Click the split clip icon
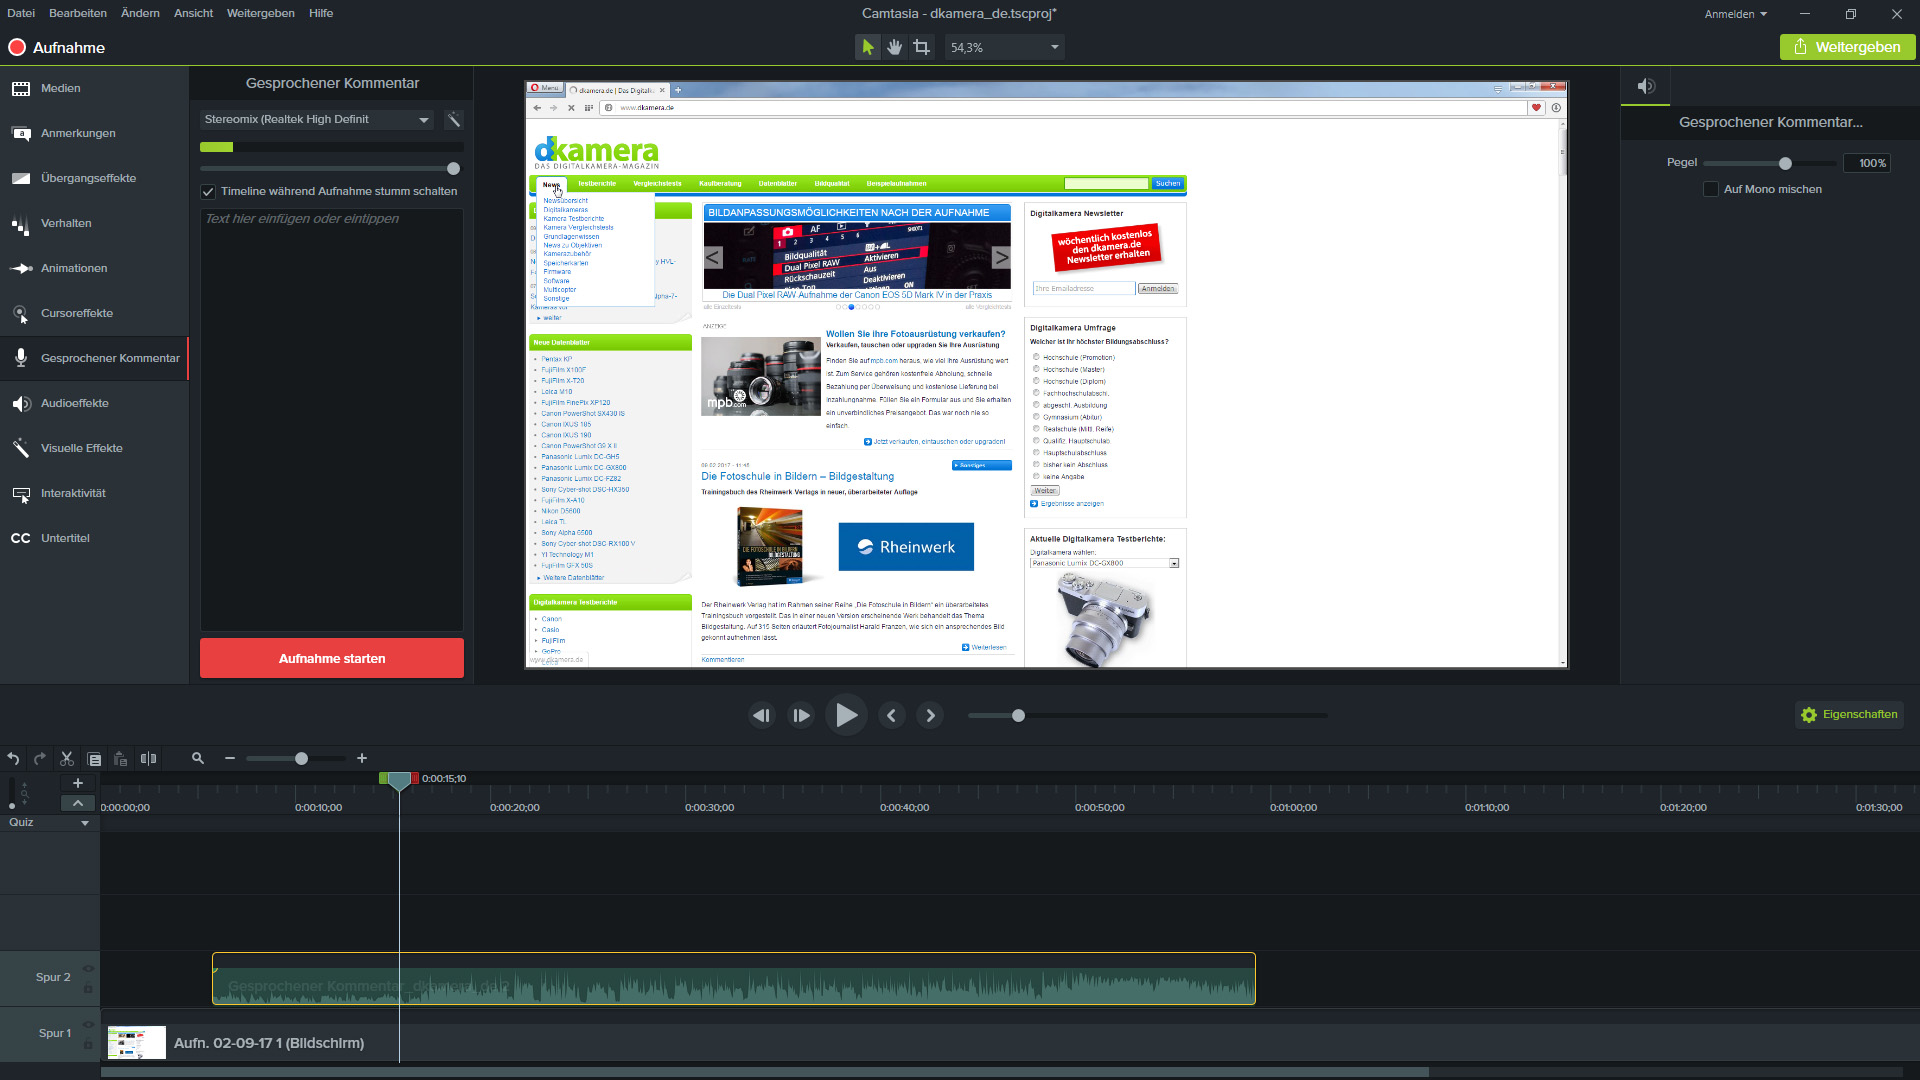 click(x=148, y=759)
